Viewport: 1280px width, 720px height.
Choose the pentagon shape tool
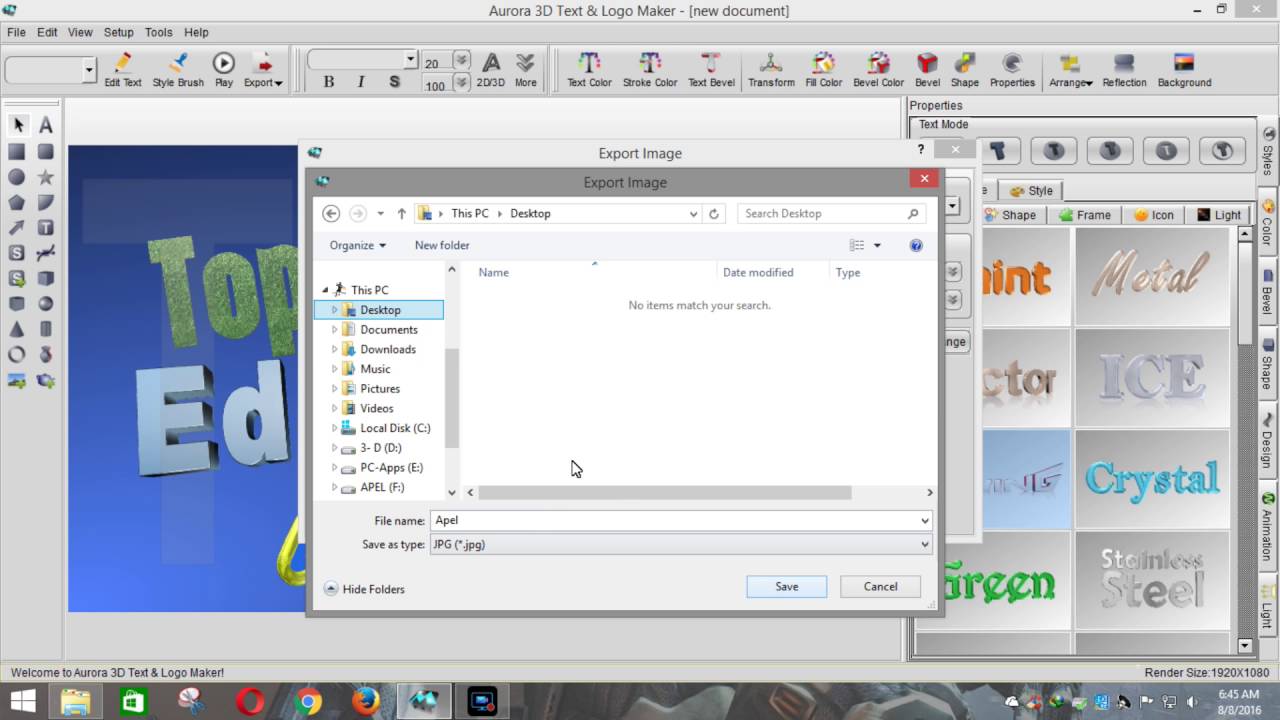pyautogui.click(x=17, y=202)
